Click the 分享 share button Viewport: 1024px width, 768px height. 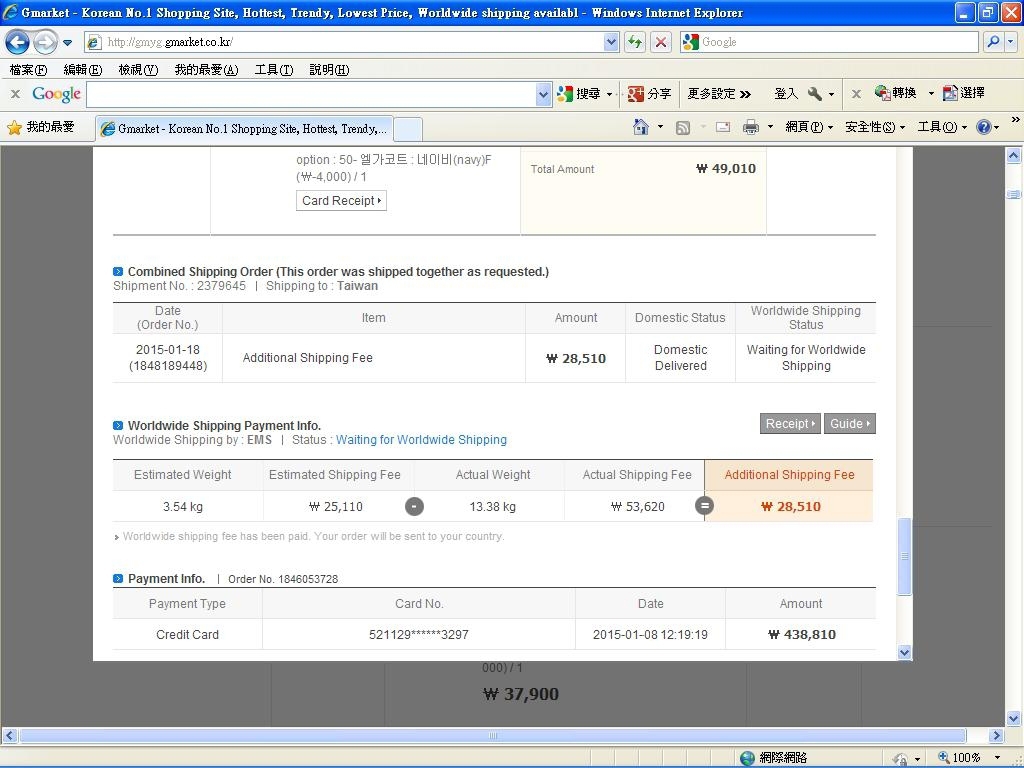pyautogui.click(x=649, y=94)
